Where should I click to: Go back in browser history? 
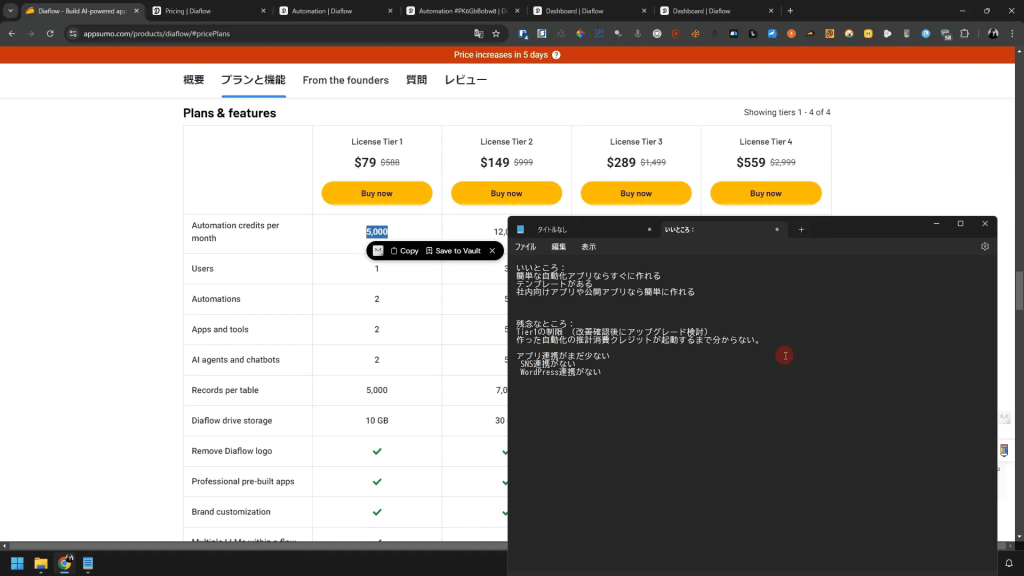click(12, 33)
